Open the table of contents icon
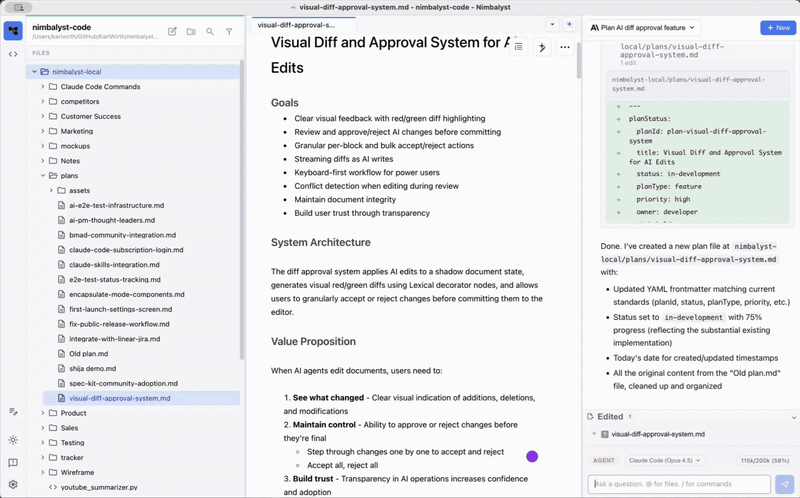This screenshot has width=800, height=498. 518,47
